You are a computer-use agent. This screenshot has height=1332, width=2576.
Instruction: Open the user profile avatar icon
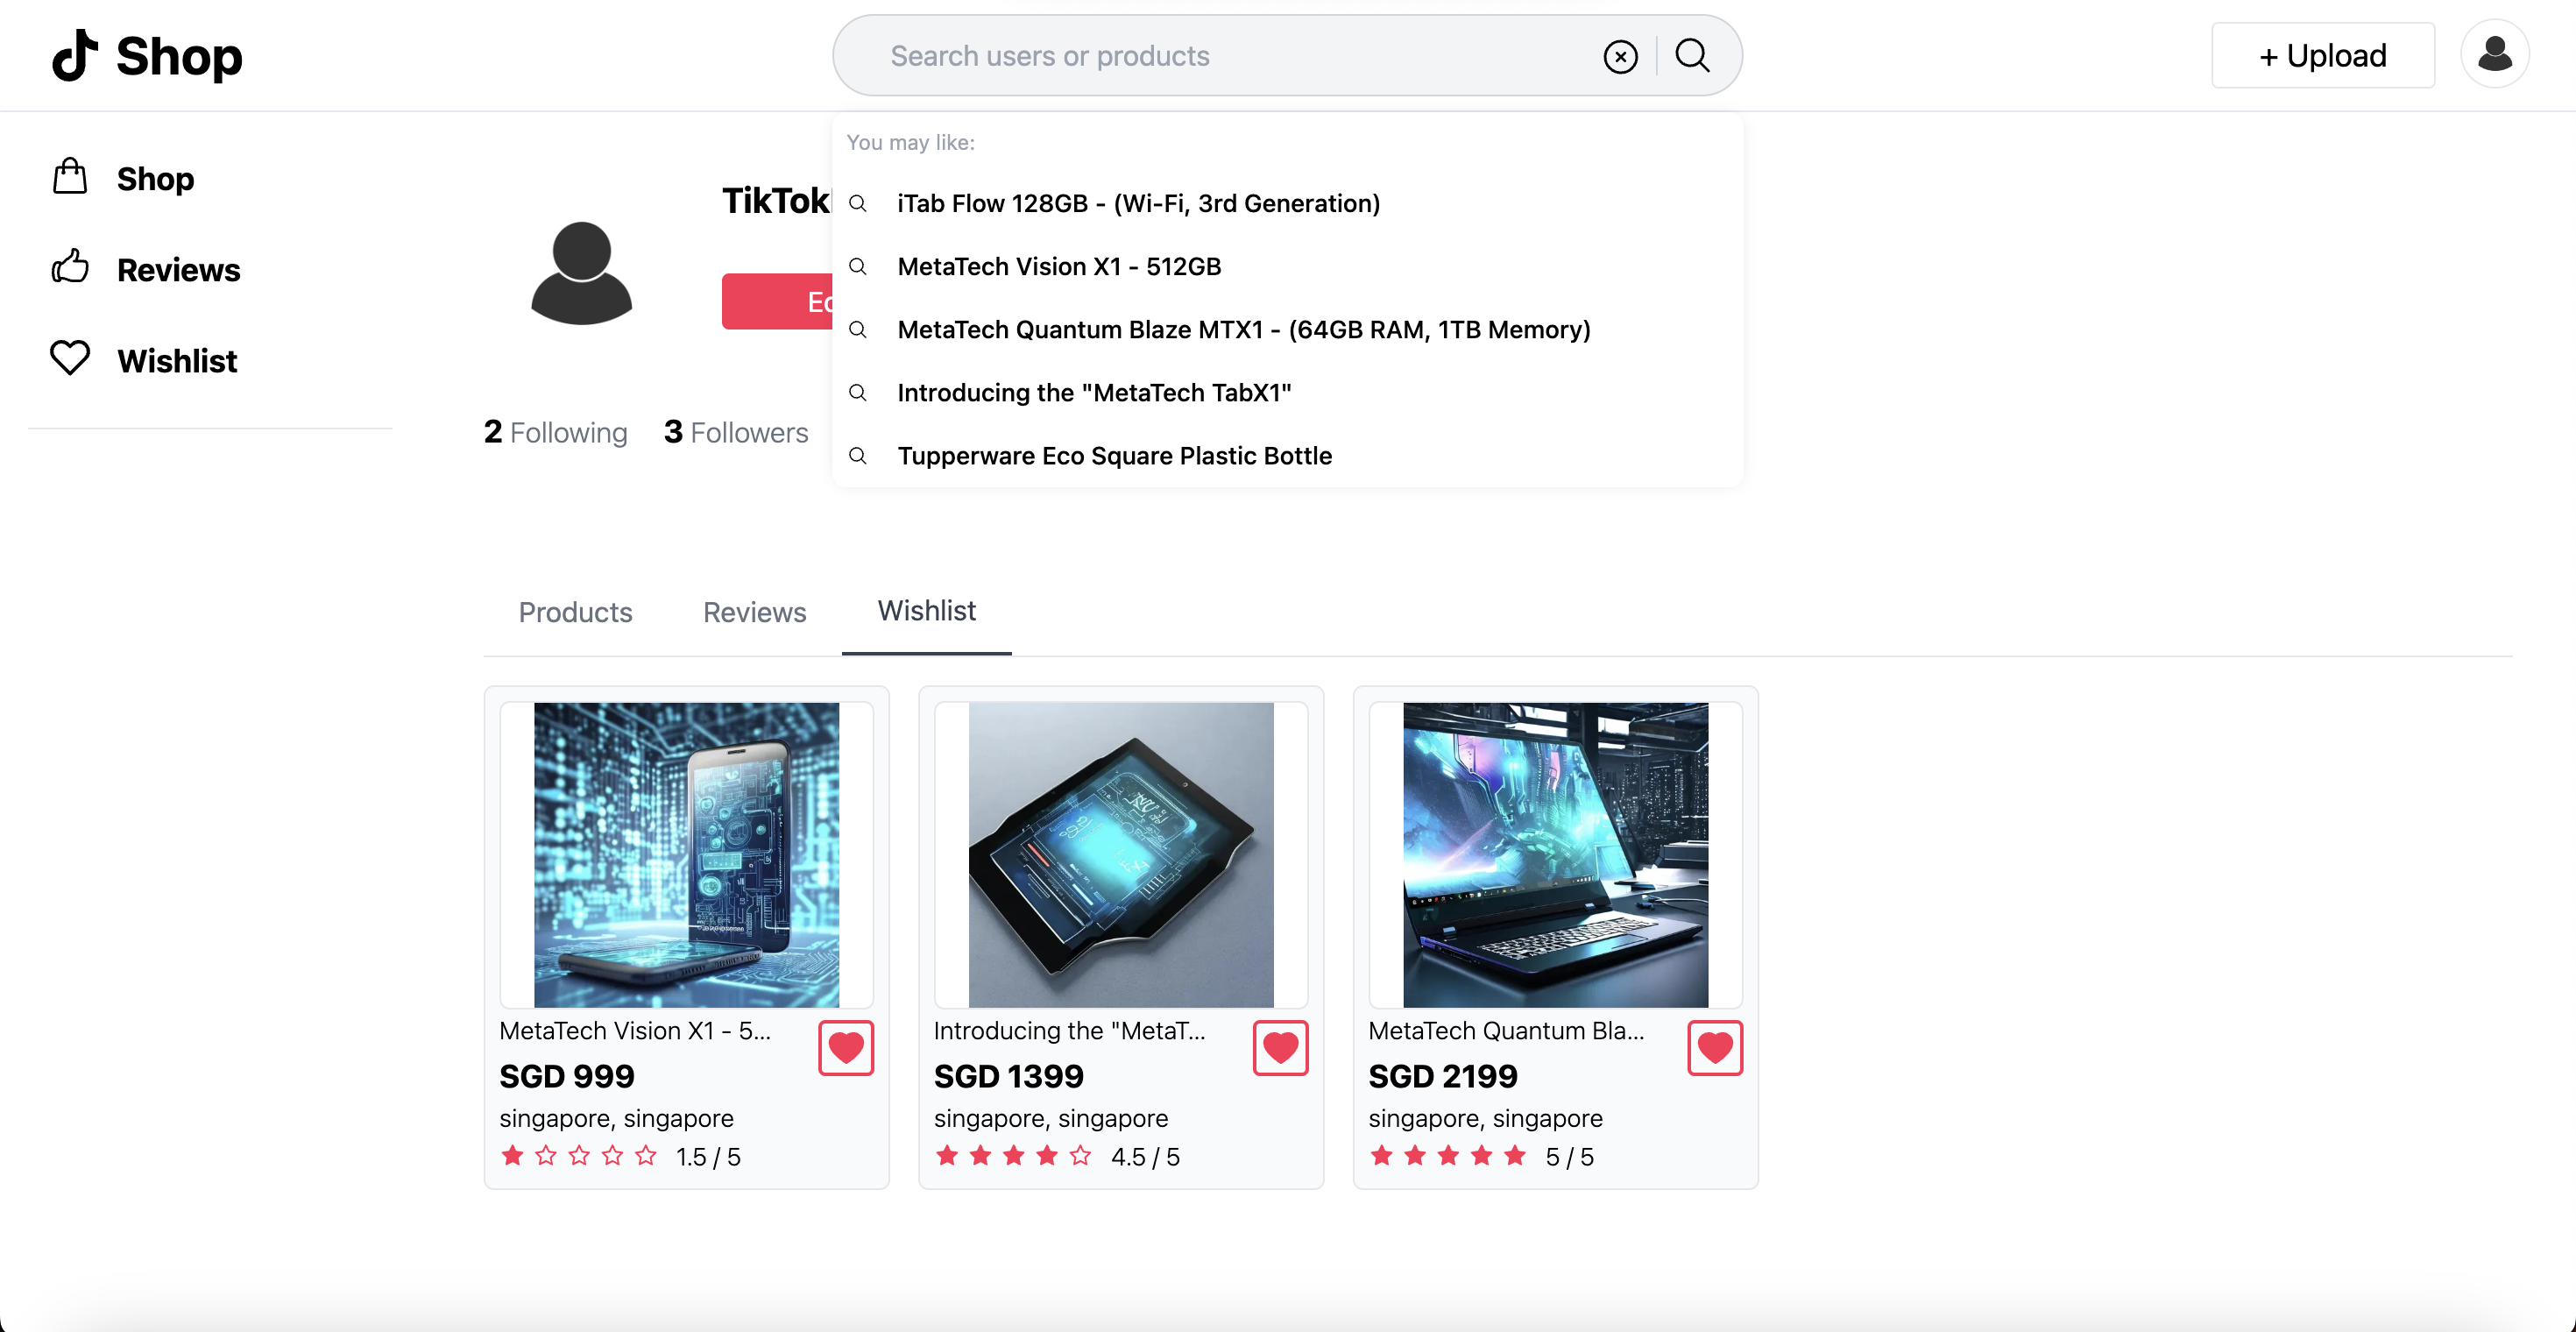(2494, 55)
